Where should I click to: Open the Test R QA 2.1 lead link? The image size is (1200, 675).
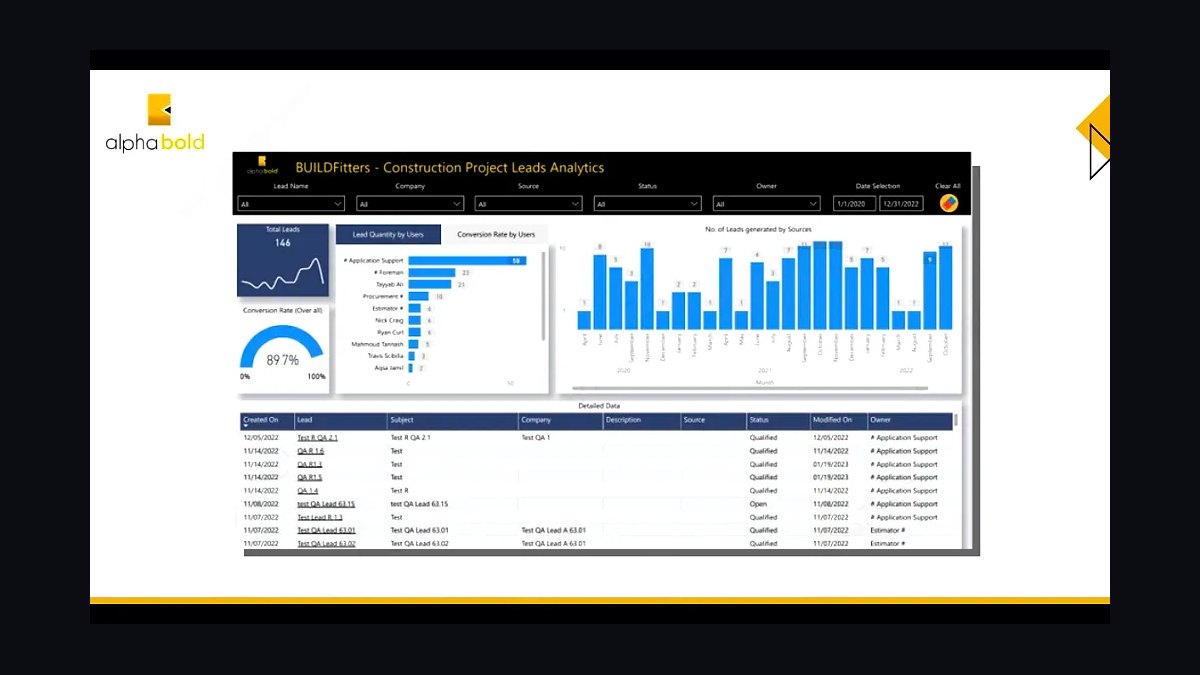(x=317, y=438)
